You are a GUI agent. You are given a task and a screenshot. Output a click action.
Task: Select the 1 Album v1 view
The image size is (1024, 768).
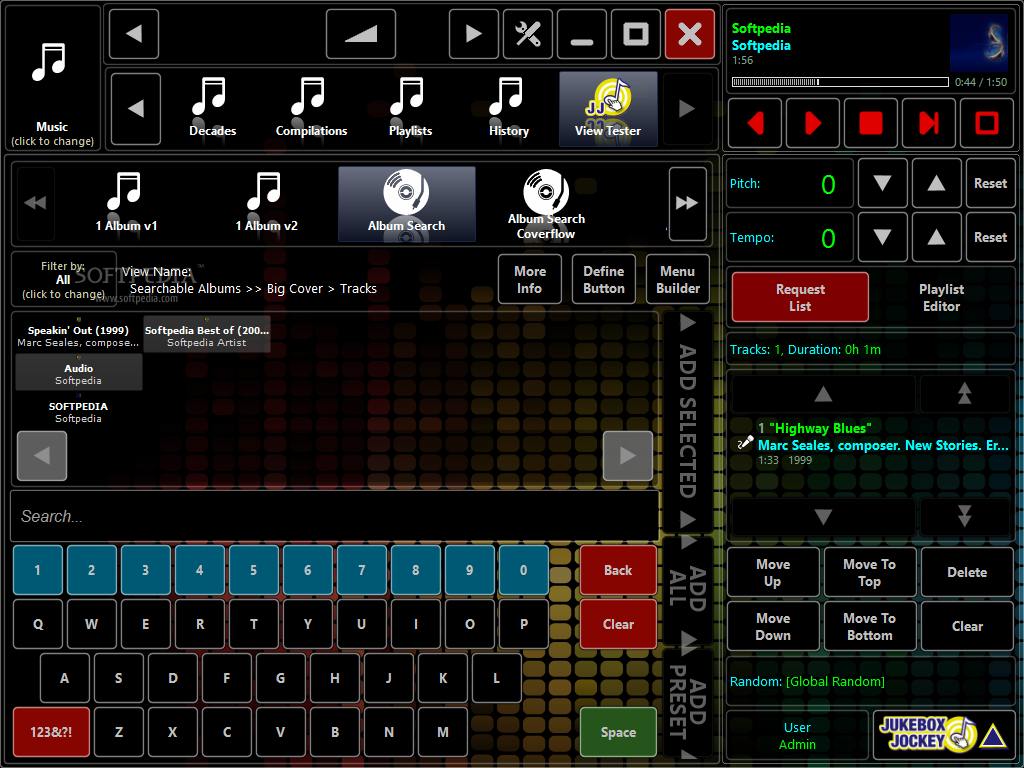click(x=126, y=204)
